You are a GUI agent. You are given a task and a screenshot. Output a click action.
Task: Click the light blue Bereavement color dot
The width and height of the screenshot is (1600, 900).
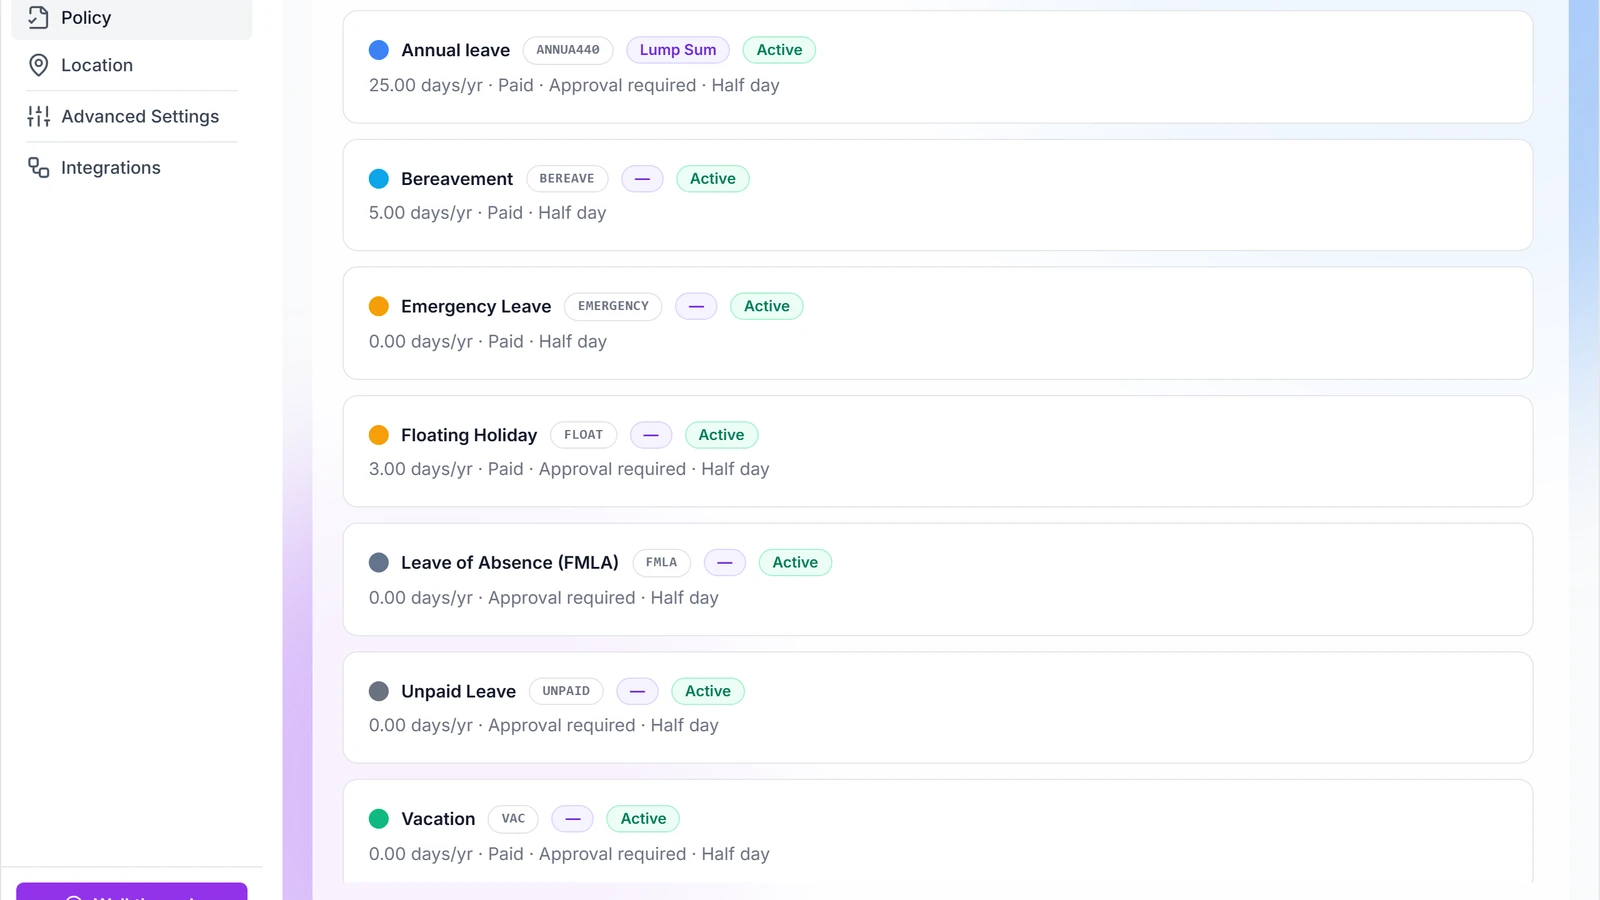(x=379, y=179)
